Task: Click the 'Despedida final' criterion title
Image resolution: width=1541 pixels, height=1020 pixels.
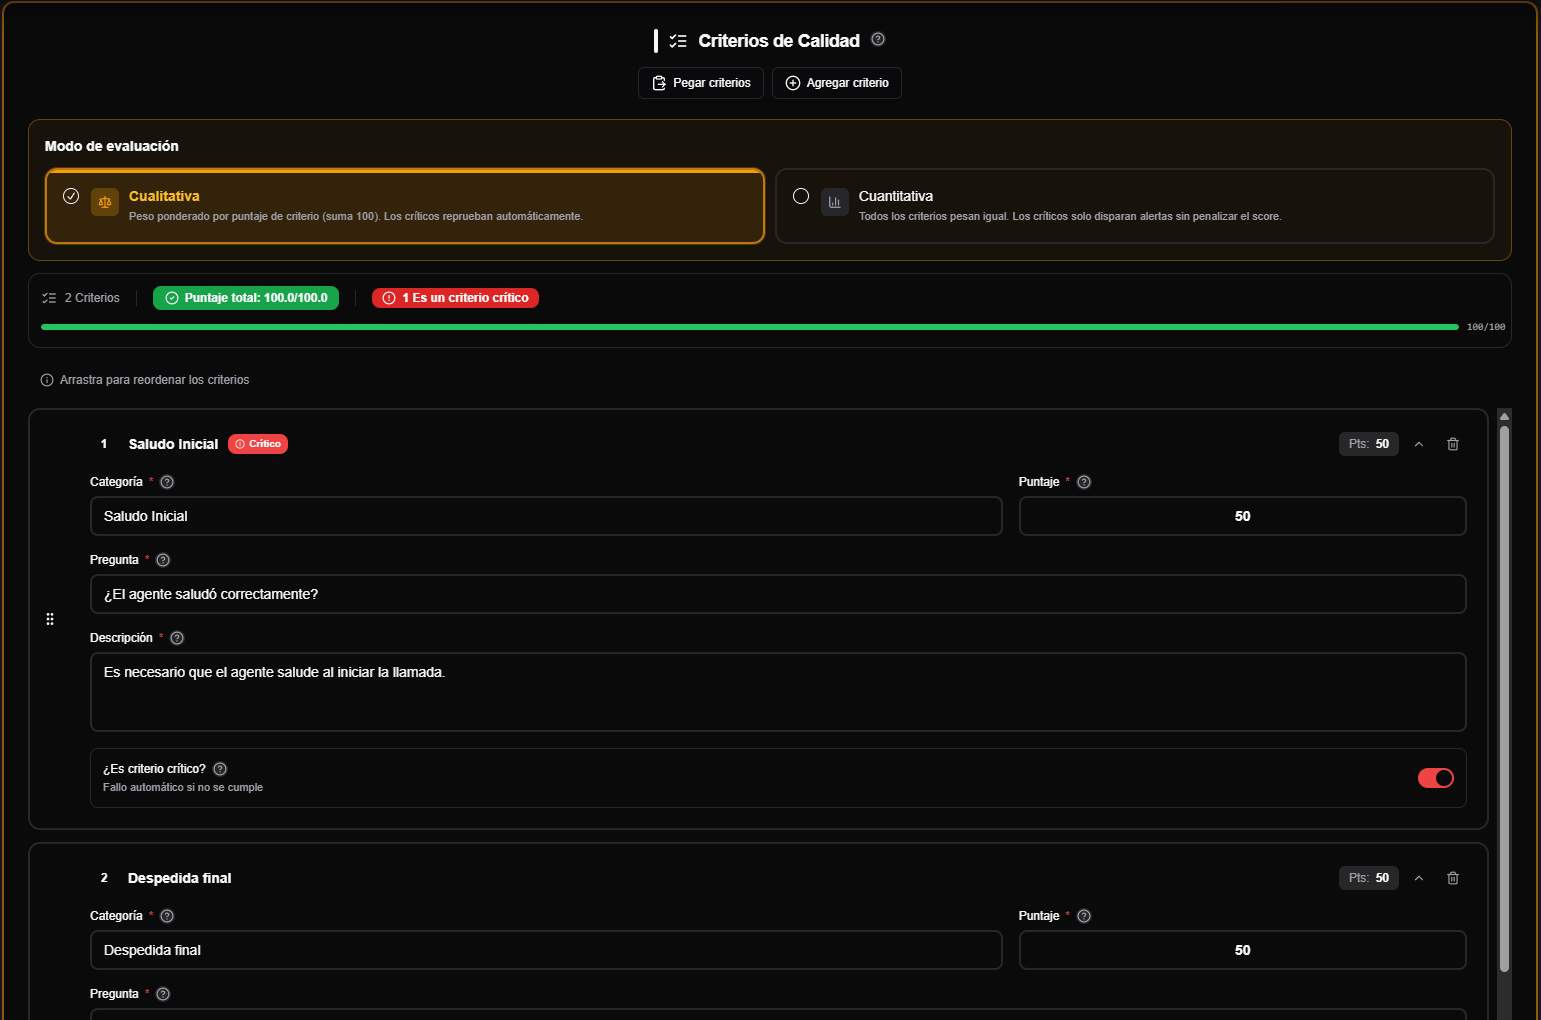Action: [180, 878]
